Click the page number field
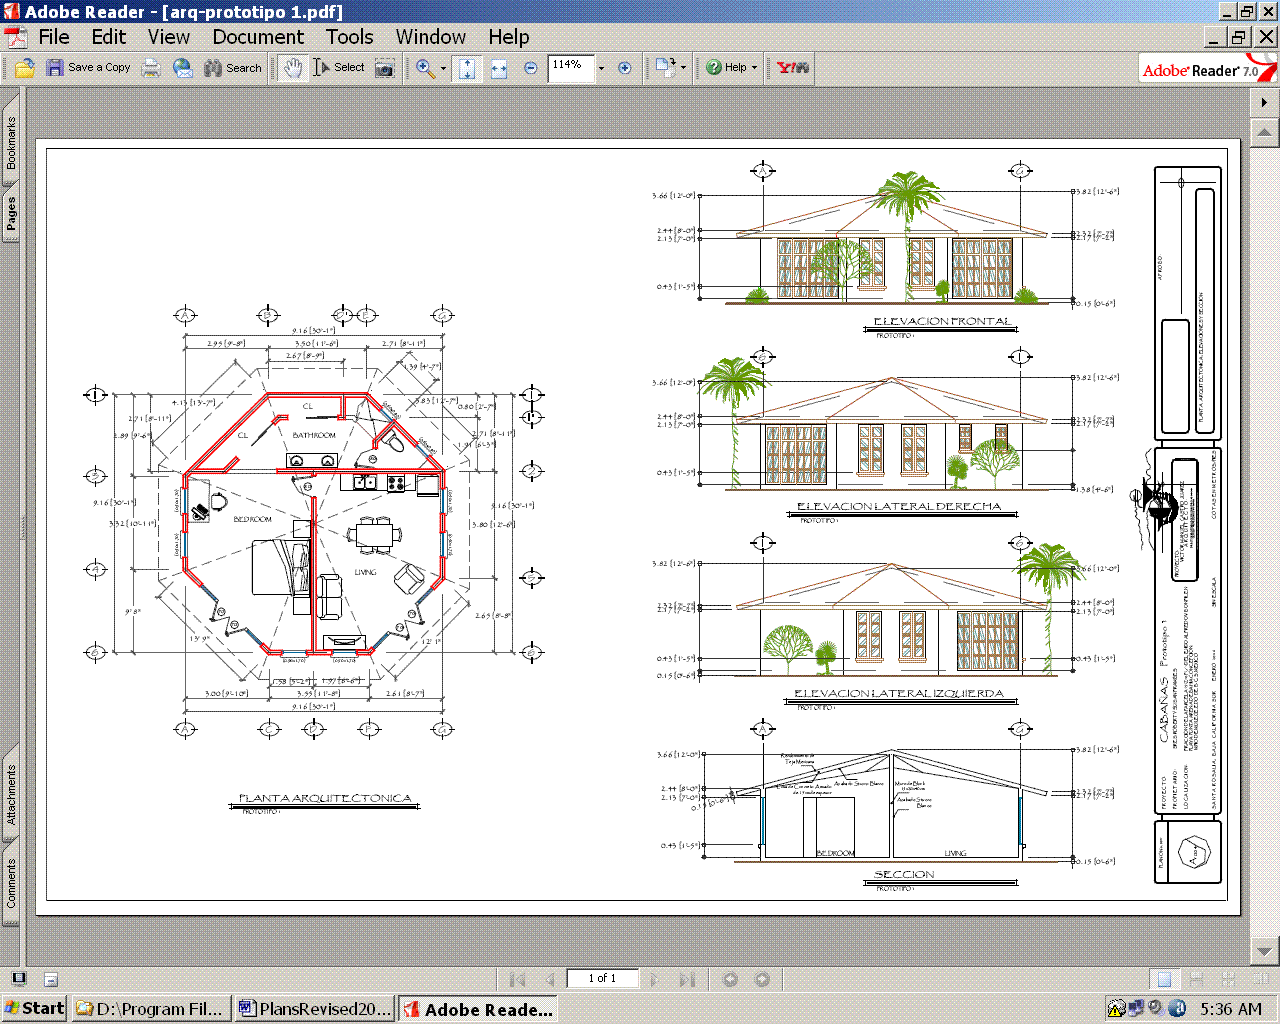The image size is (1280, 1024). click(602, 979)
